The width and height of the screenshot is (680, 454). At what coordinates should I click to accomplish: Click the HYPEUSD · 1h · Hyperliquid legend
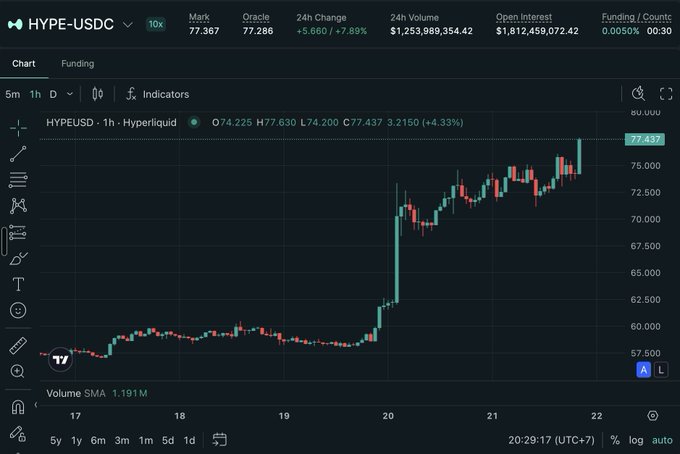(111, 123)
